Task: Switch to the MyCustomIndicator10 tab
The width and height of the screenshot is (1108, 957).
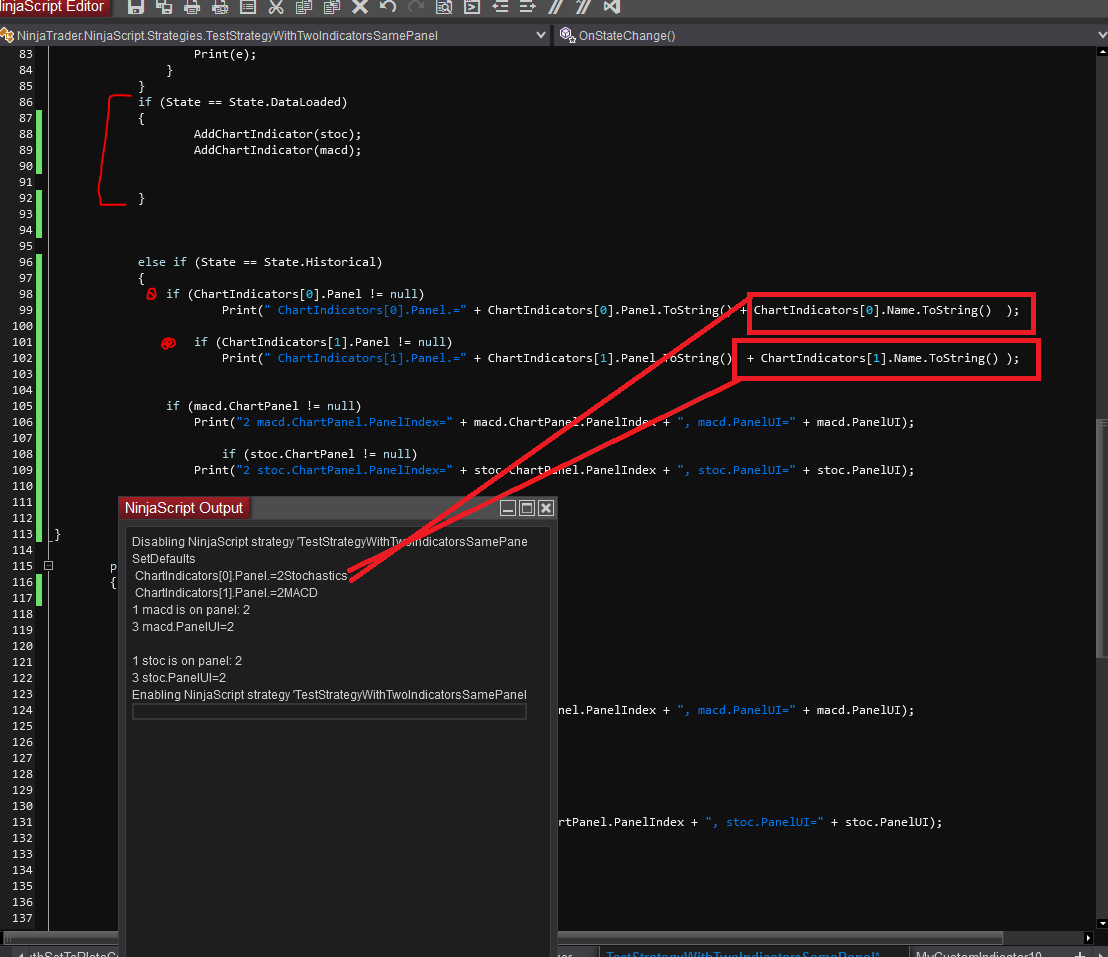Action: pos(979,953)
